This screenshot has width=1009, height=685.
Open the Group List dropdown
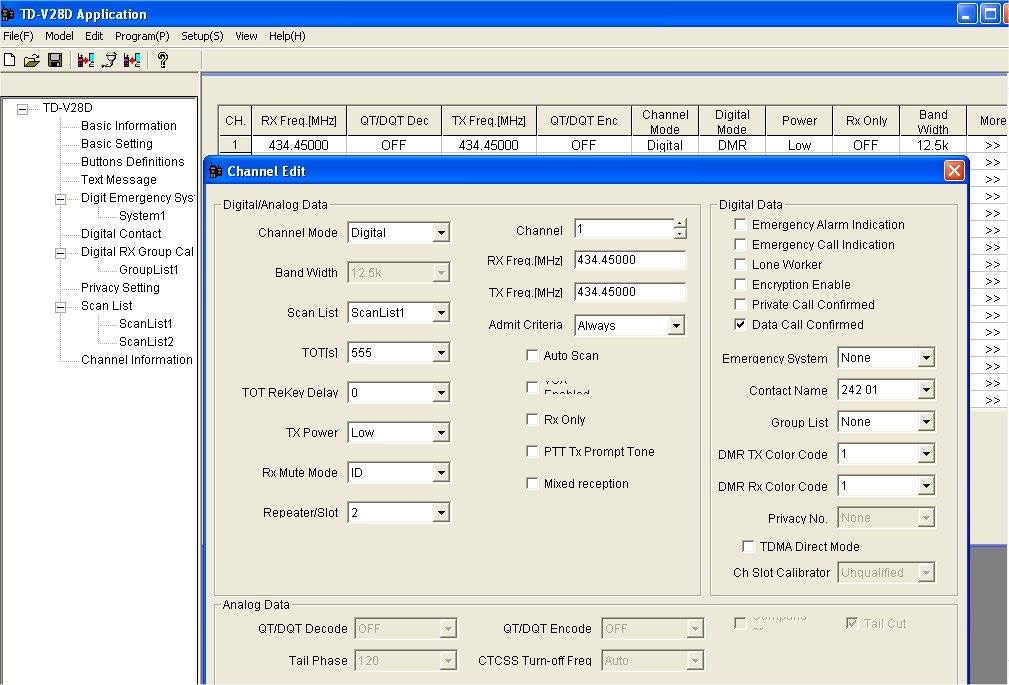point(925,422)
